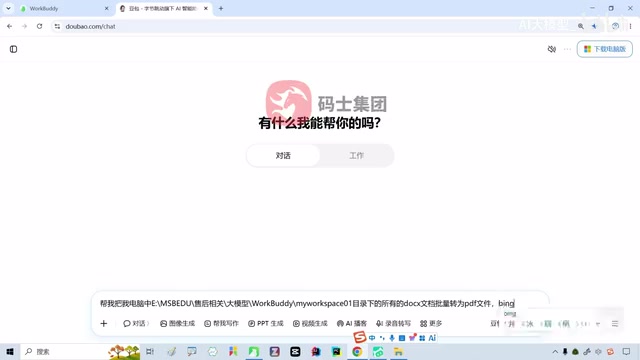This screenshot has height=360, width=640.
Task: Select the AI 播客 podcast tool
Action: pyautogui.click(x=352, y=323)
